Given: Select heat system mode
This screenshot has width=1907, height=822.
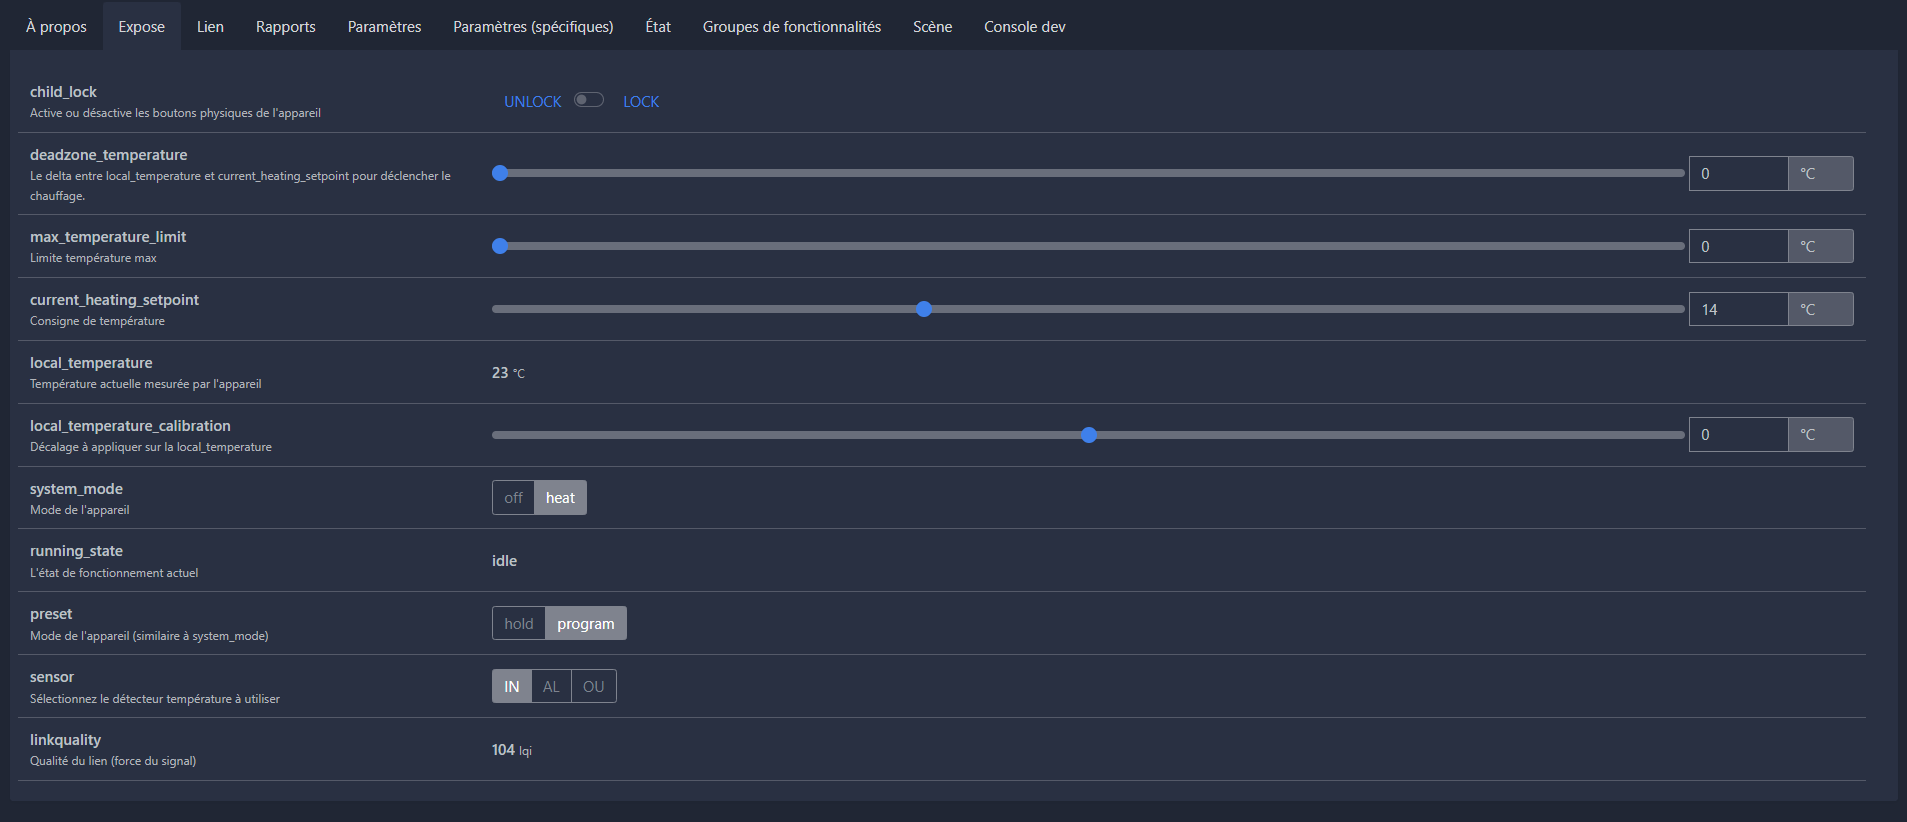Looking at the screenshot, I should pos(560,498).
